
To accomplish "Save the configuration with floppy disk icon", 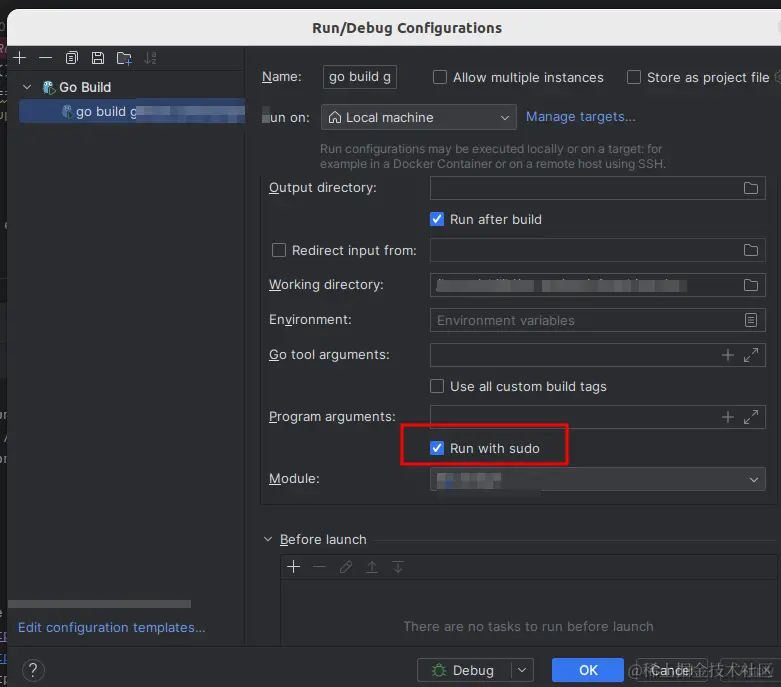I will [98, 58].
